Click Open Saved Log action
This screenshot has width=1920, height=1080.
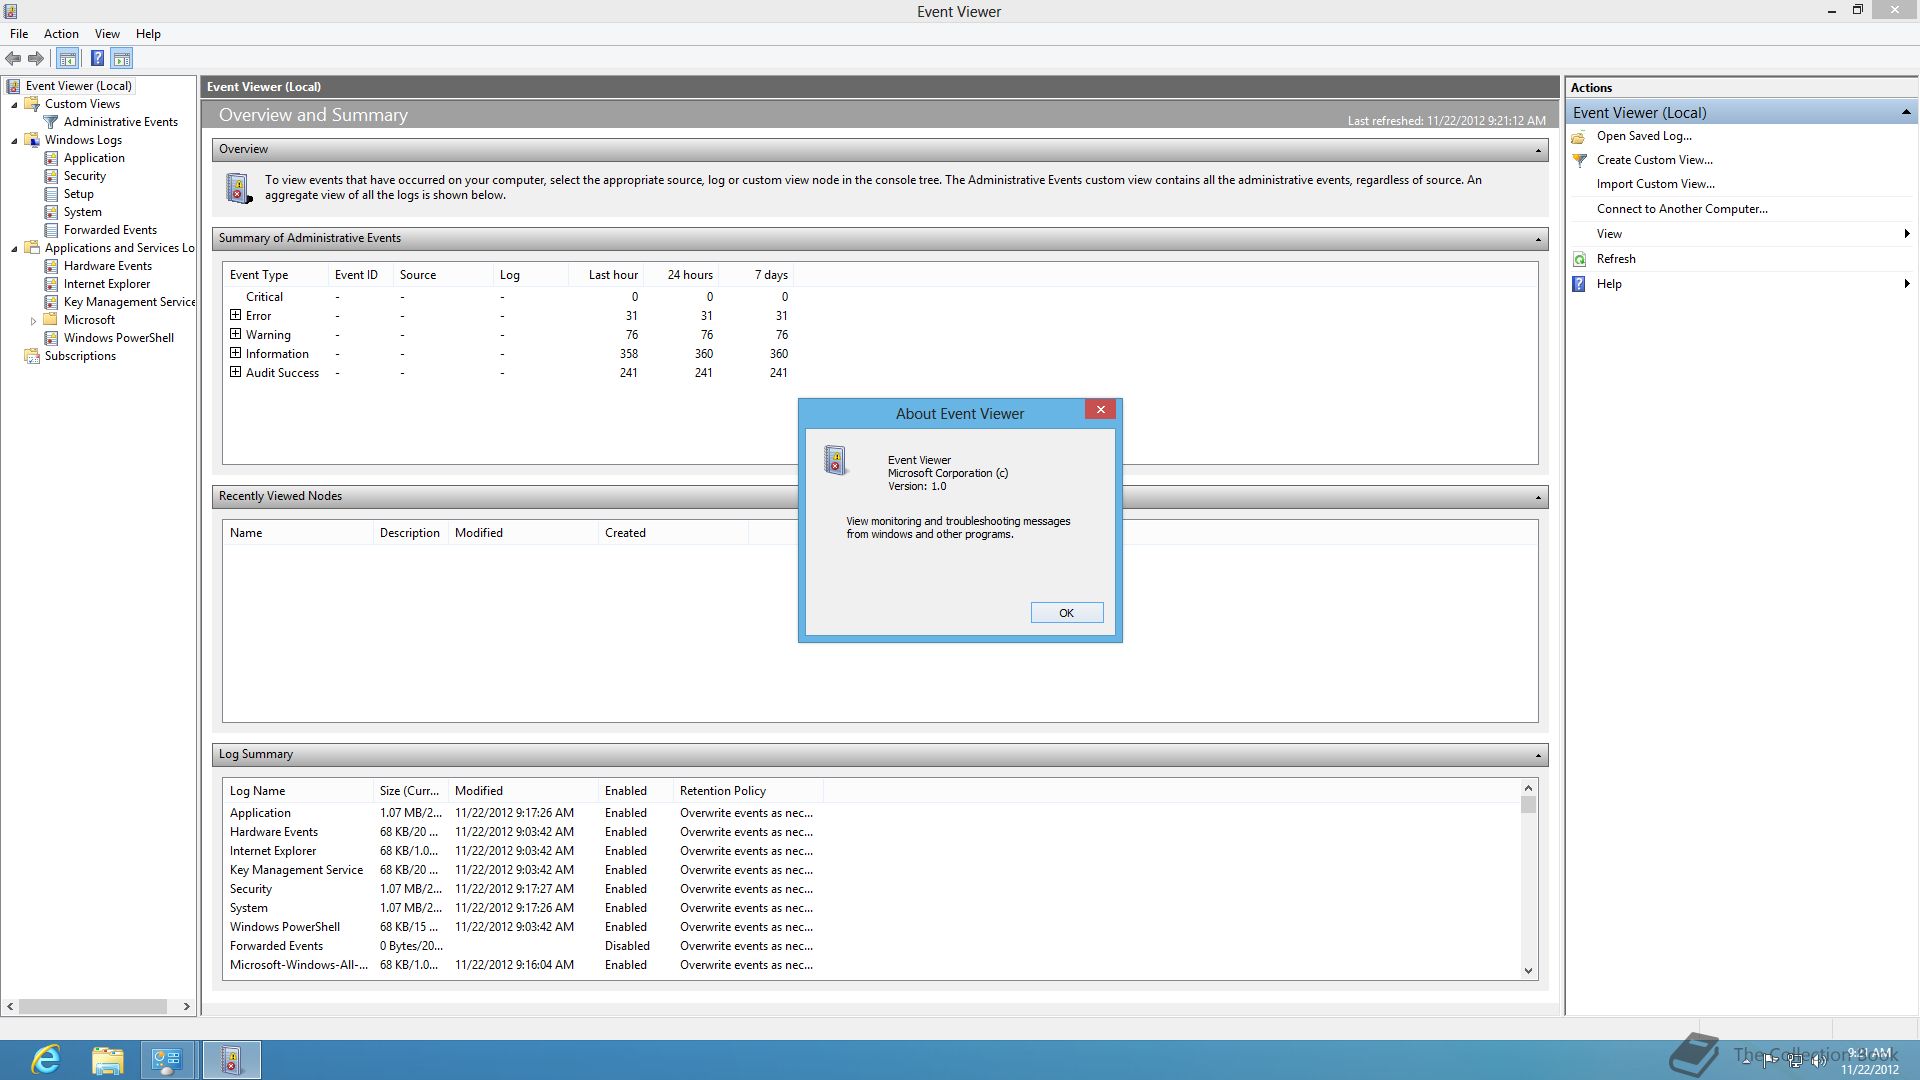[1644, 136]
